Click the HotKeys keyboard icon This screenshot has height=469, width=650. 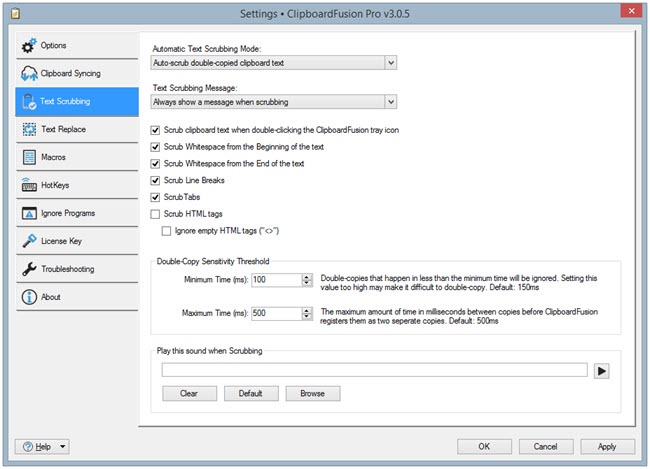[x=29, y=185]
